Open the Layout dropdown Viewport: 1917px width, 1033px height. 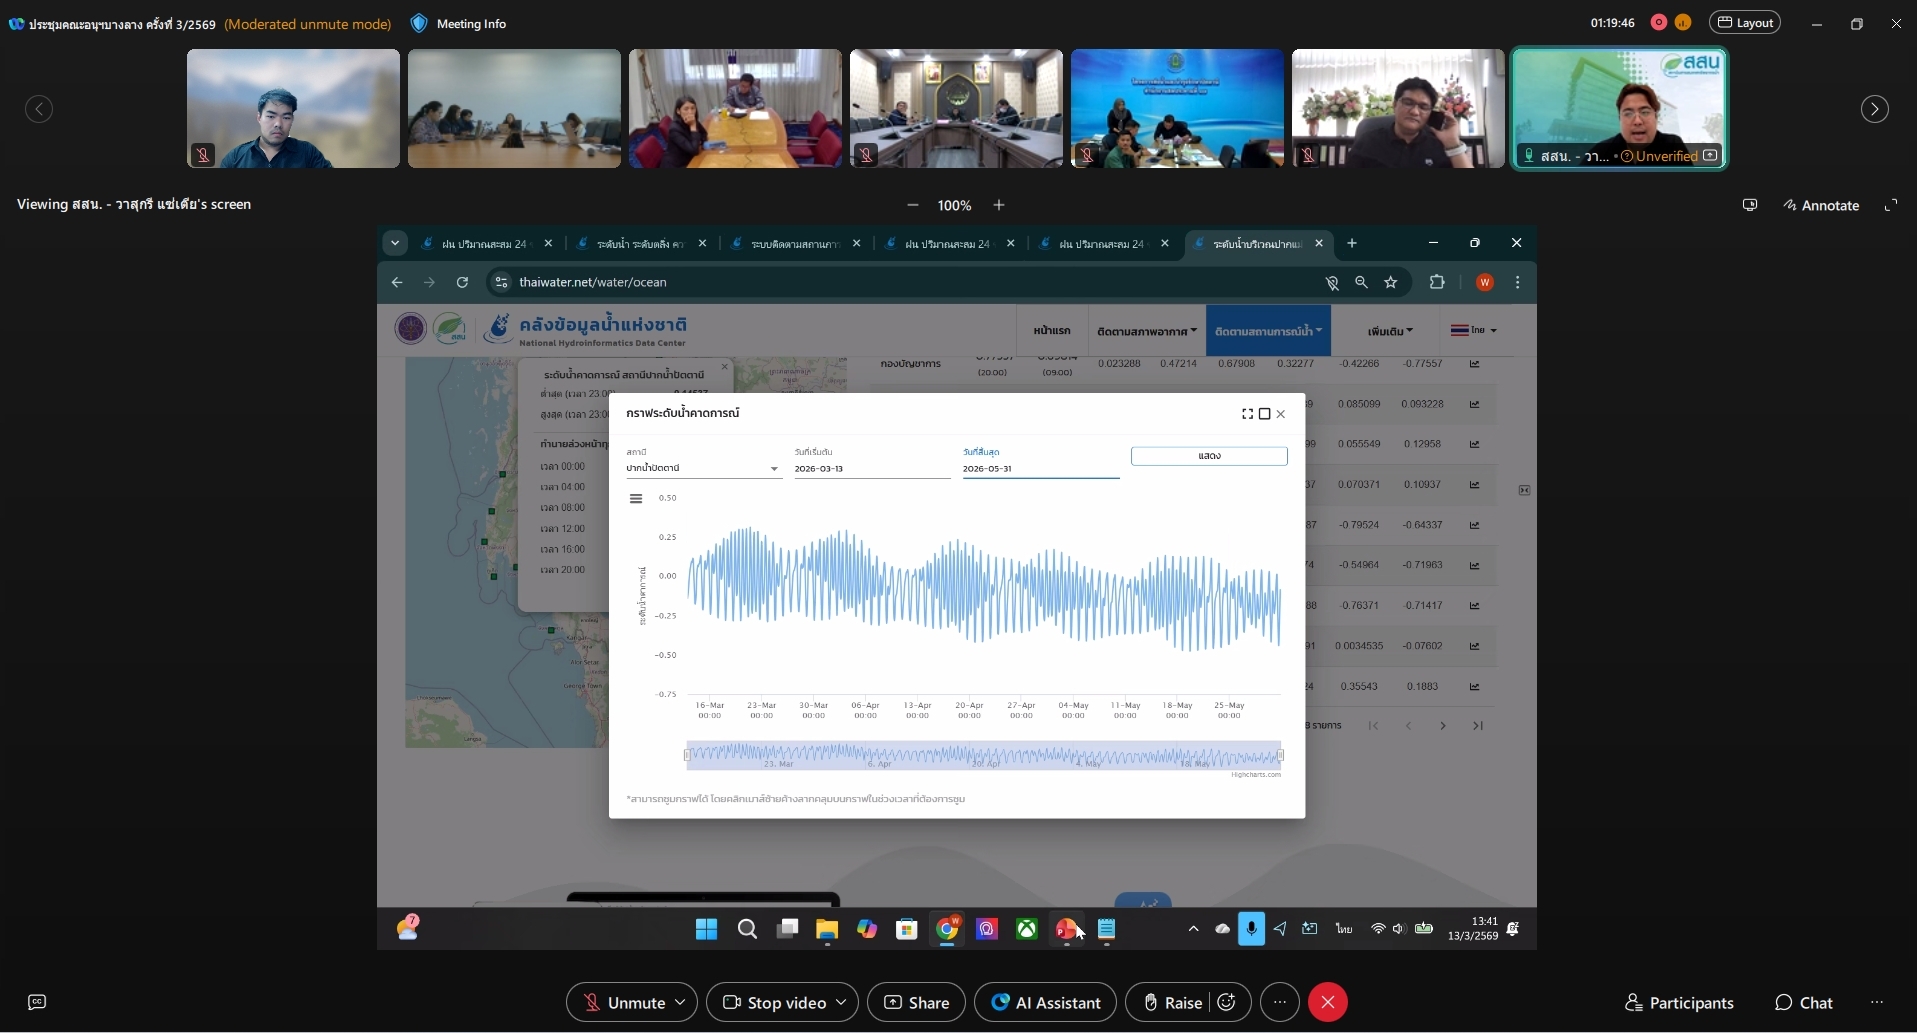point(1745,23)
